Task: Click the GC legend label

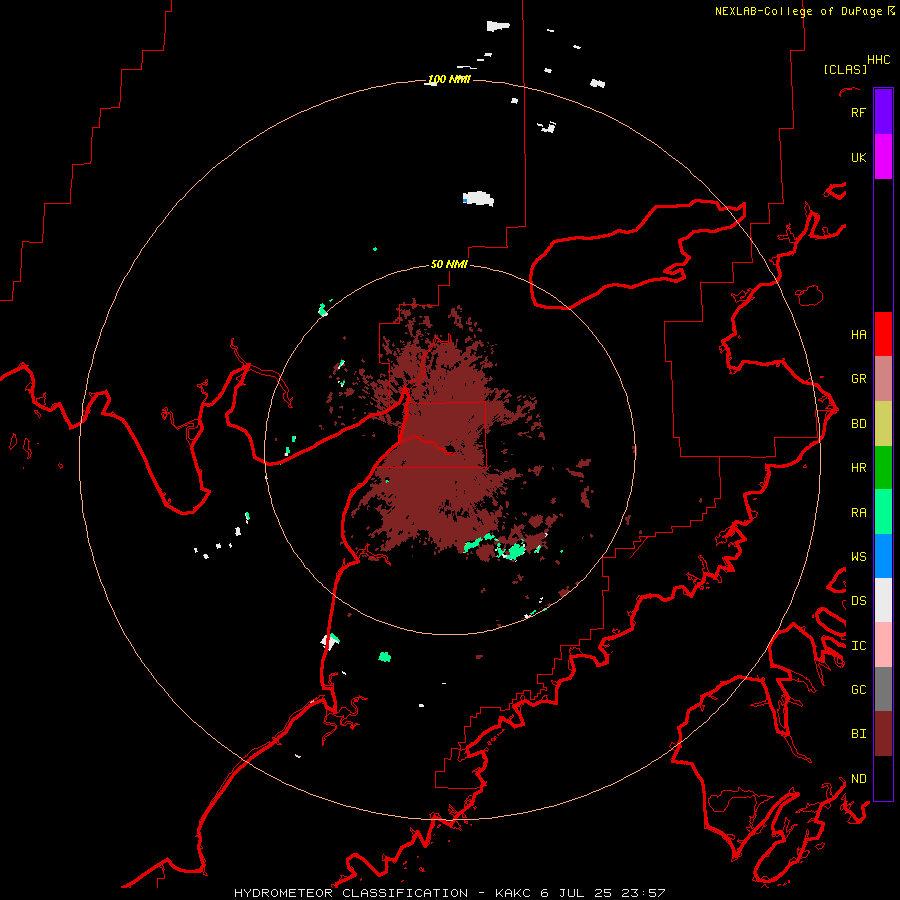Action: pyautogui.click(x=858, y=690)
